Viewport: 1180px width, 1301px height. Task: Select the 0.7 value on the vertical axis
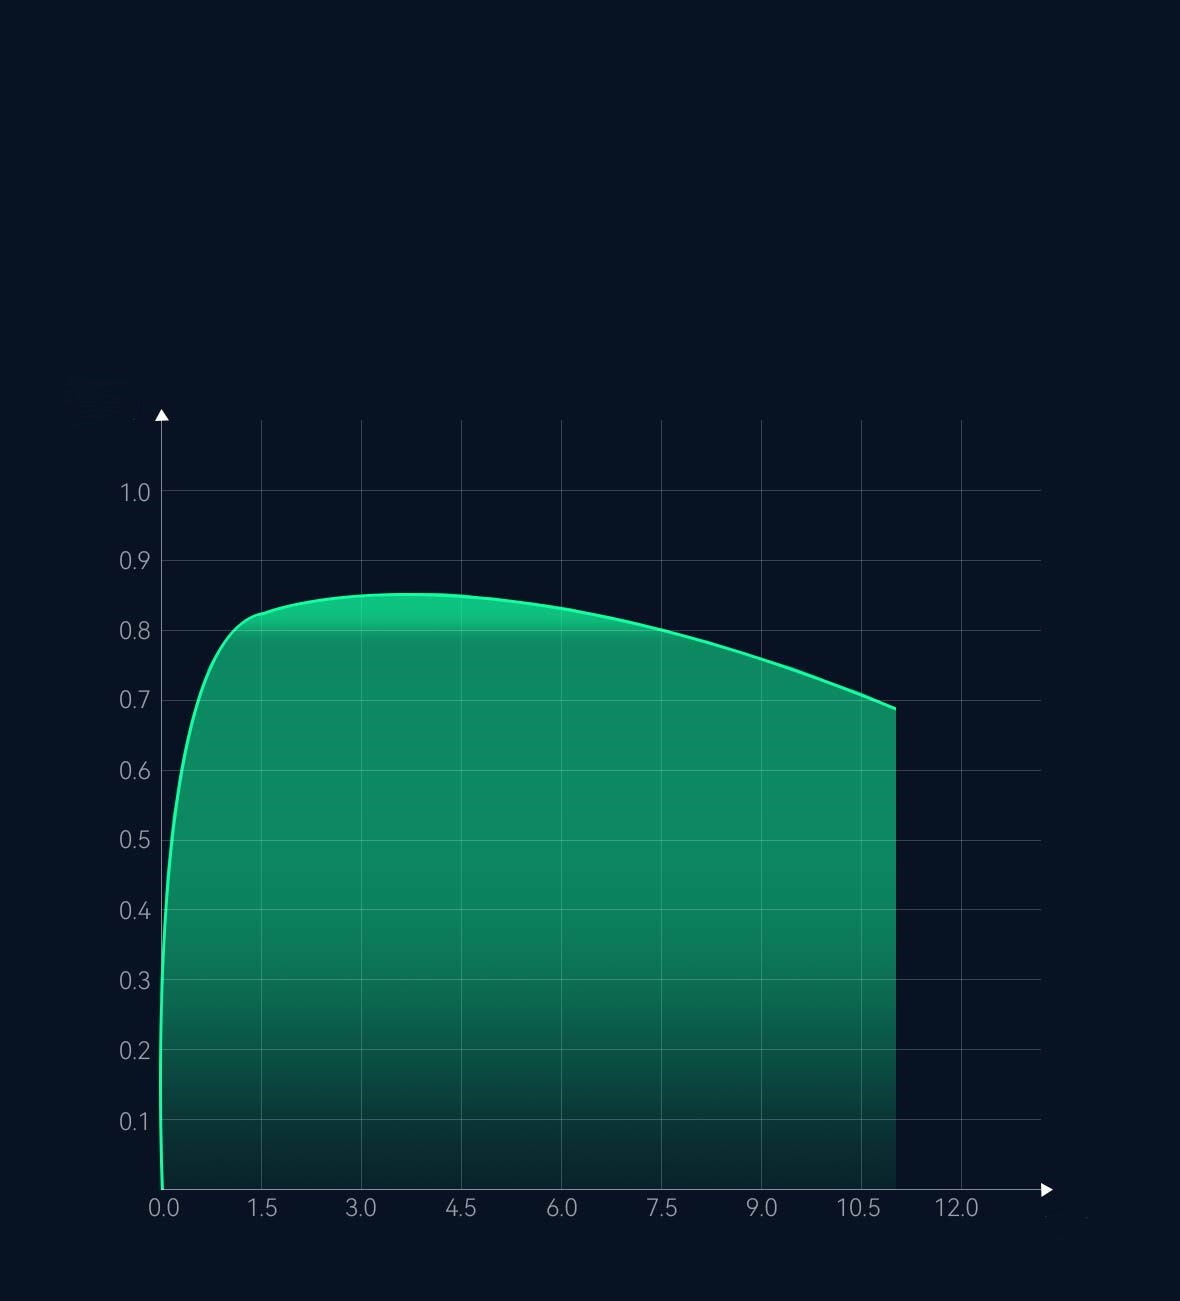tap(135, 700)
